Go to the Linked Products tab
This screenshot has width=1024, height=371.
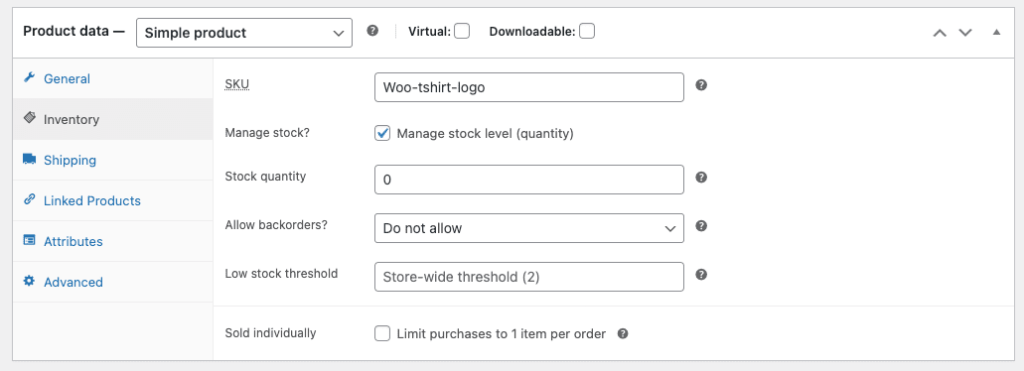point(113,201)
